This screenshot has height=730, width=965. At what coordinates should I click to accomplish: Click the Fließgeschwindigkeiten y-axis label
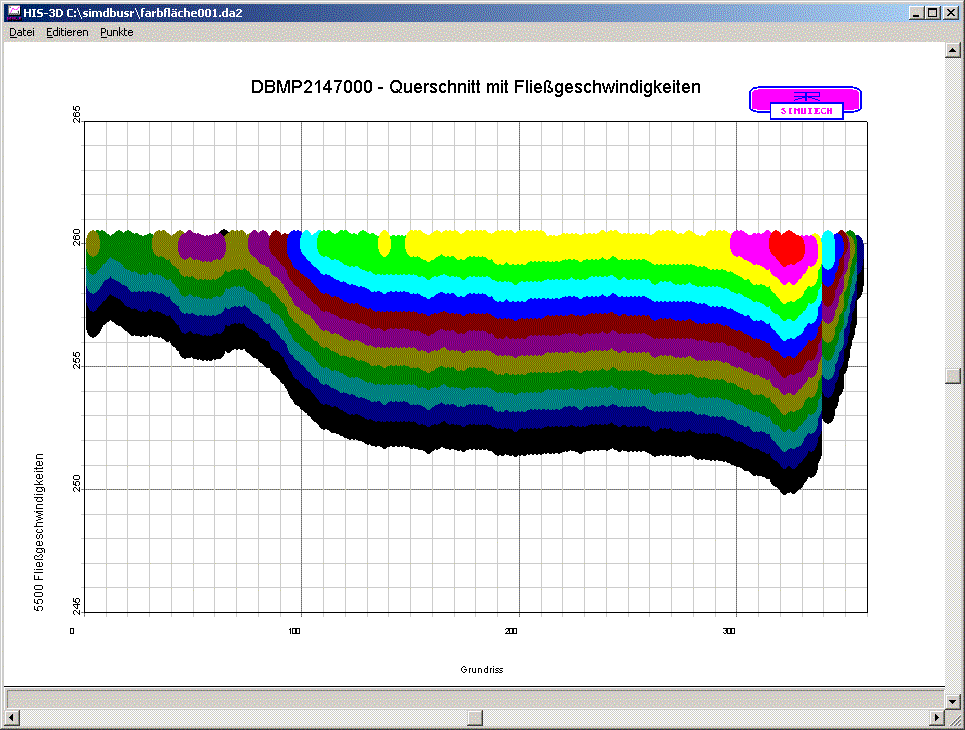point(39,532)
